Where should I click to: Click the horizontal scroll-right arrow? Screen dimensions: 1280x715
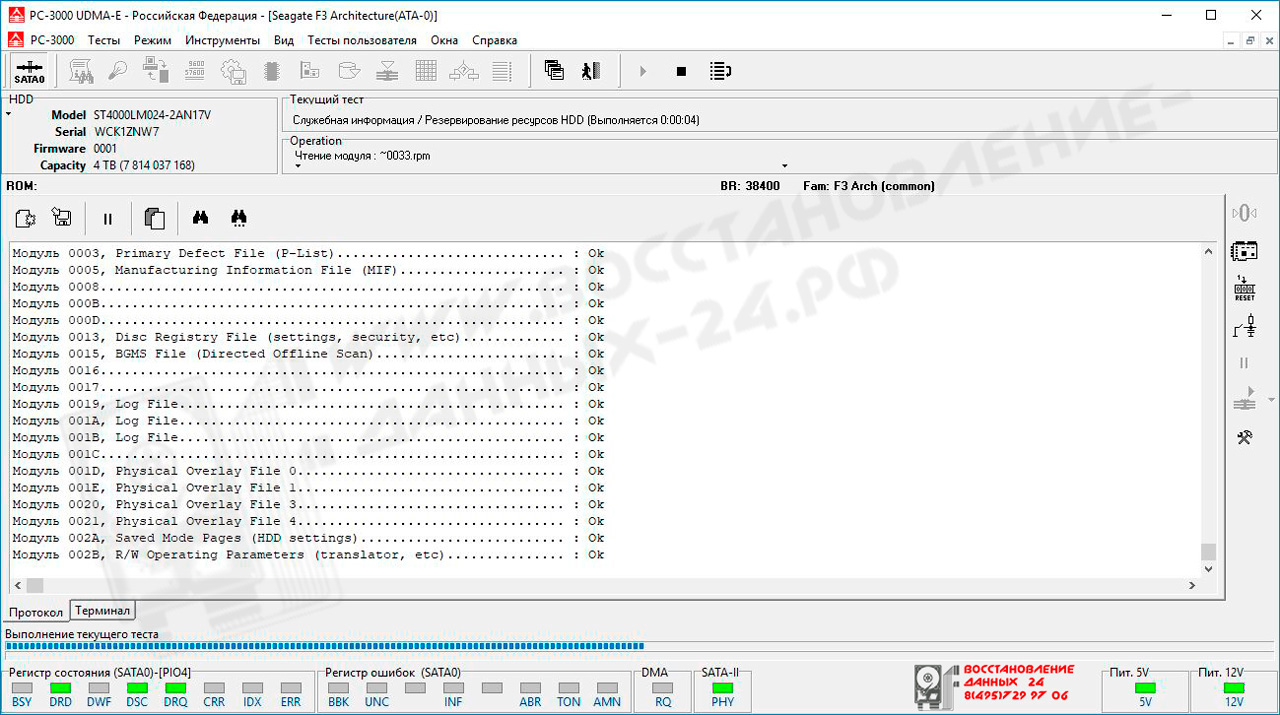coord(1192,586)
